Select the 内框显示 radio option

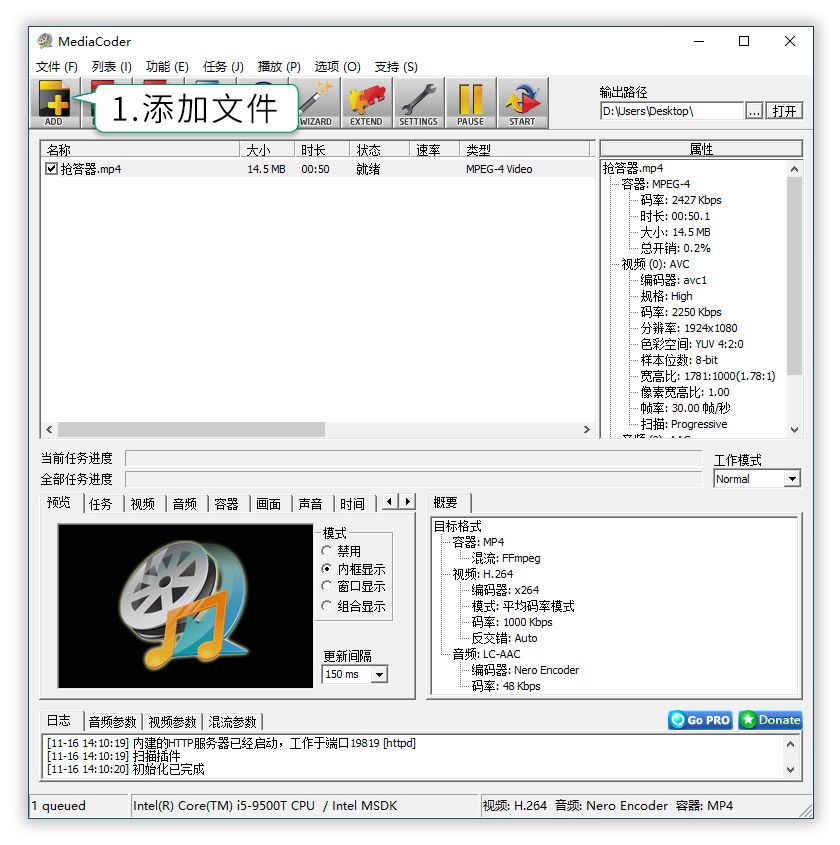tap(326, 569)
